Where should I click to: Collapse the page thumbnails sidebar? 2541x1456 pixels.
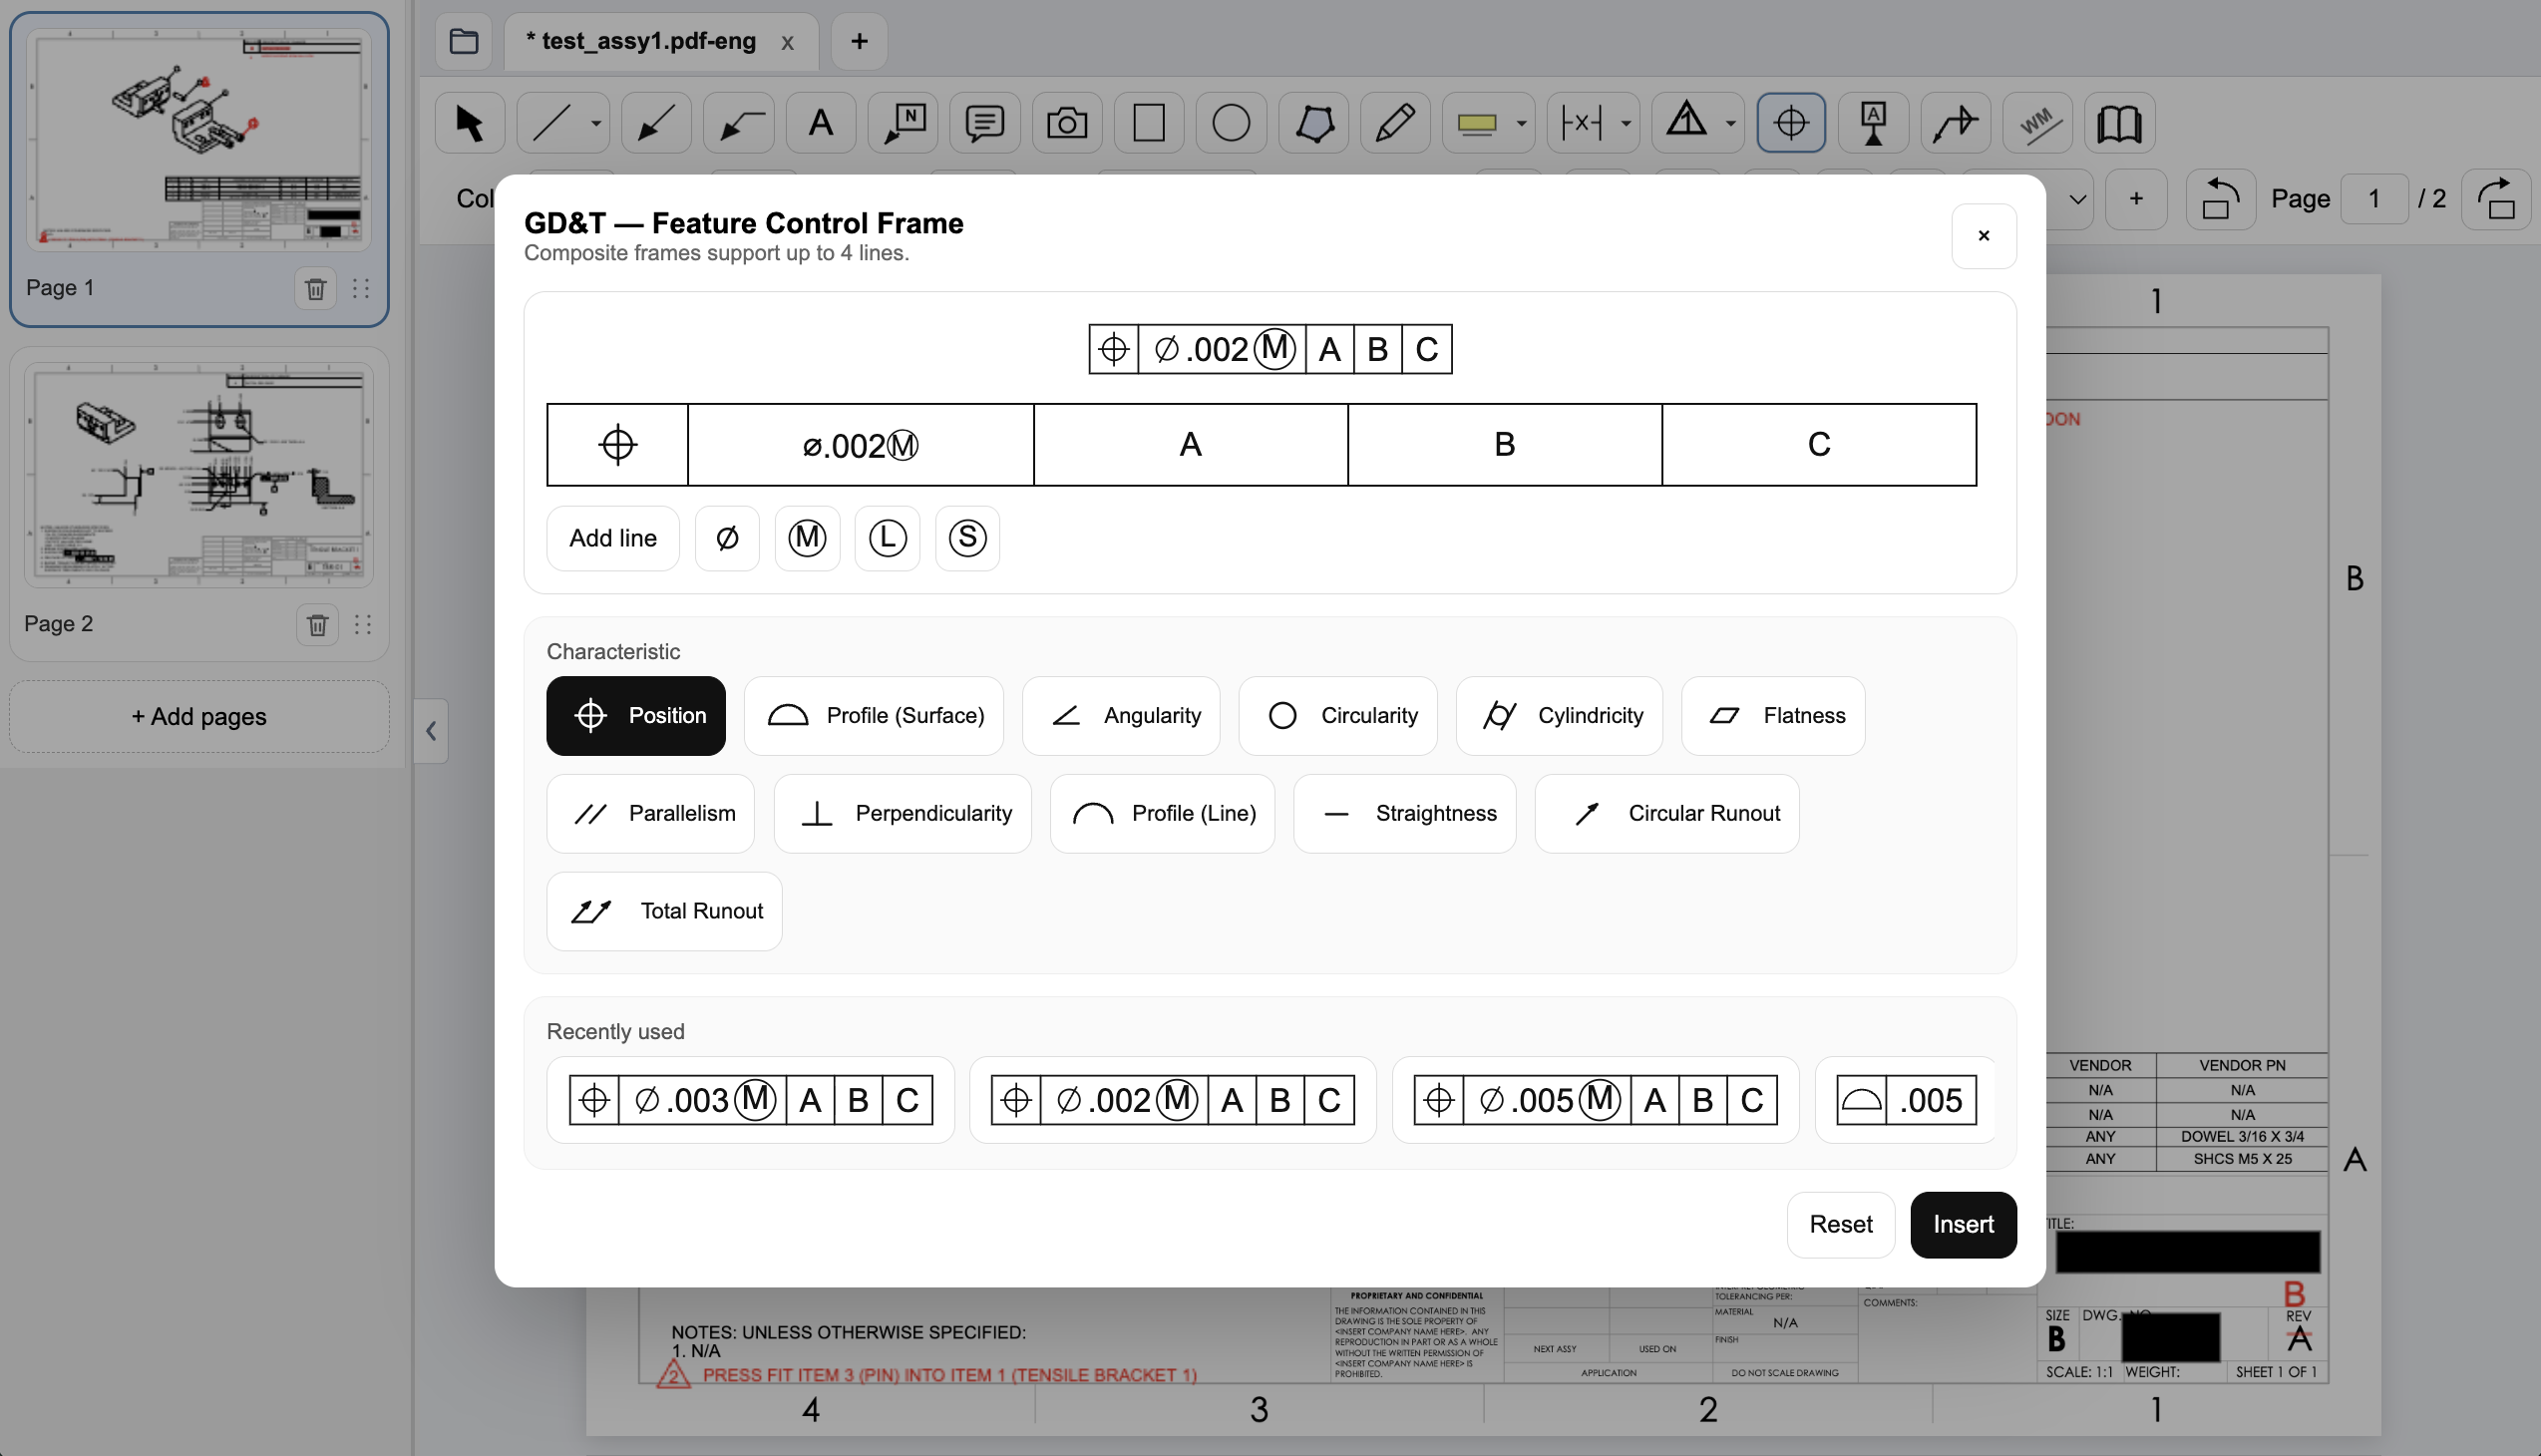tap(431, 731)
